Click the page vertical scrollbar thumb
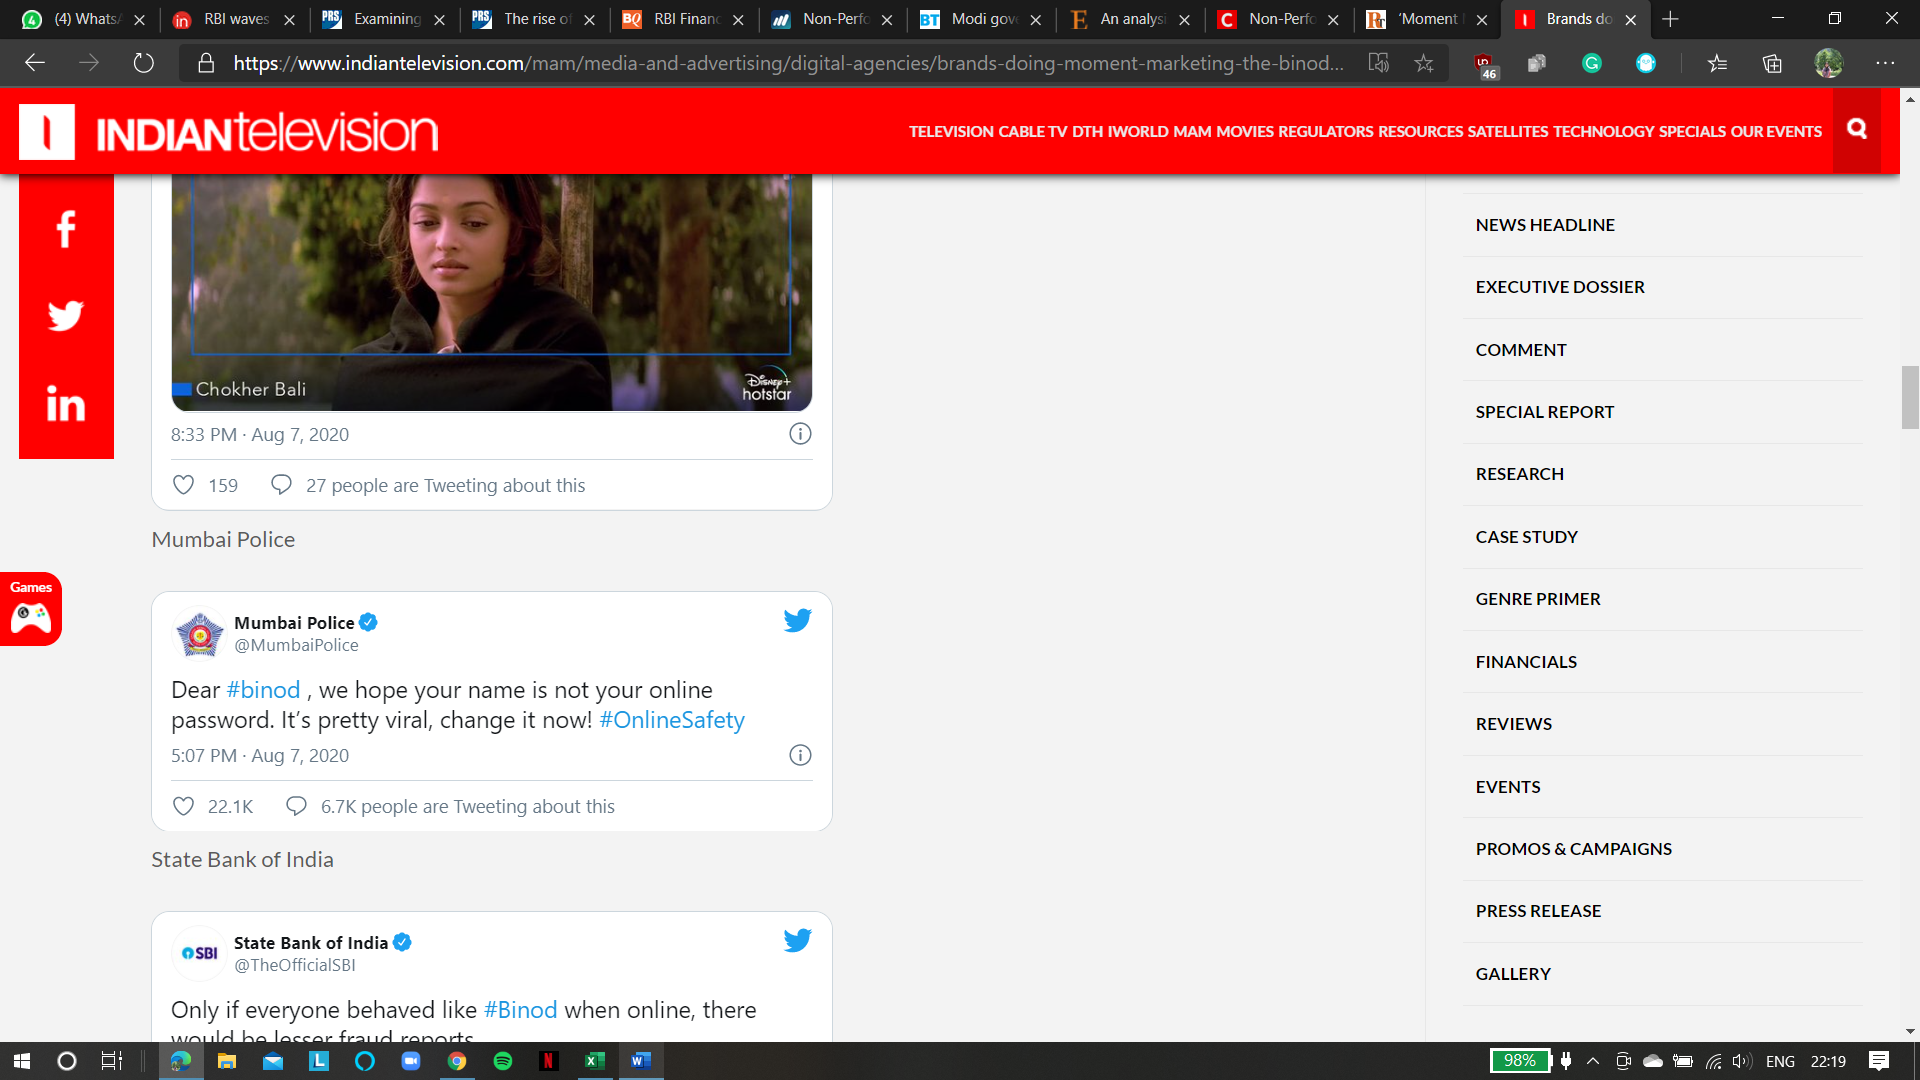The height and width of the screenshot is (1080, 1920). (x=1910, y=397)
